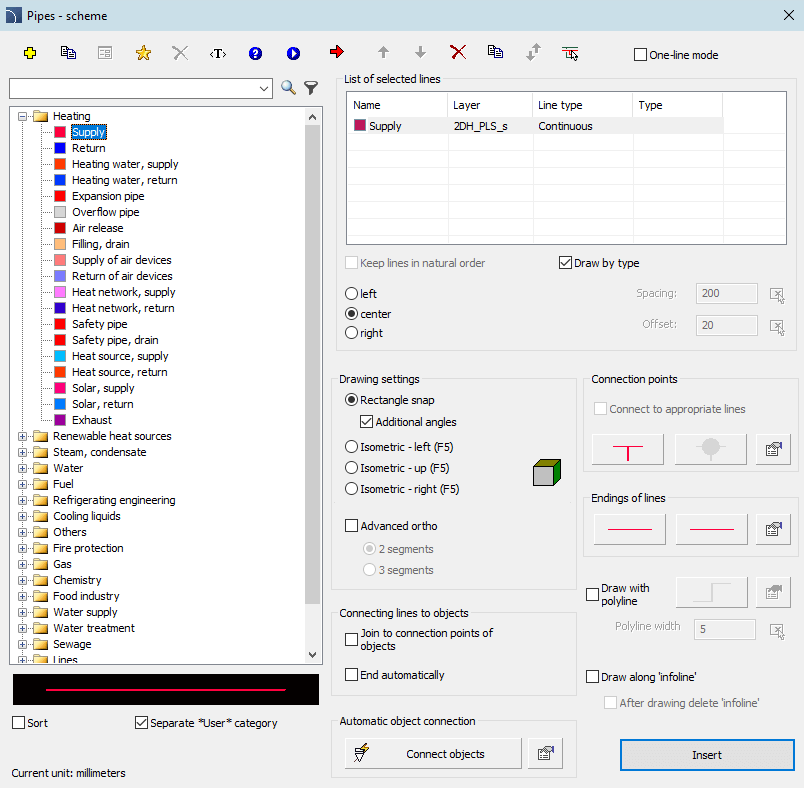Expand the Renewable heat sources folder
The height and width of the screenshot is (788, 804).
click(x=22, y=436)
